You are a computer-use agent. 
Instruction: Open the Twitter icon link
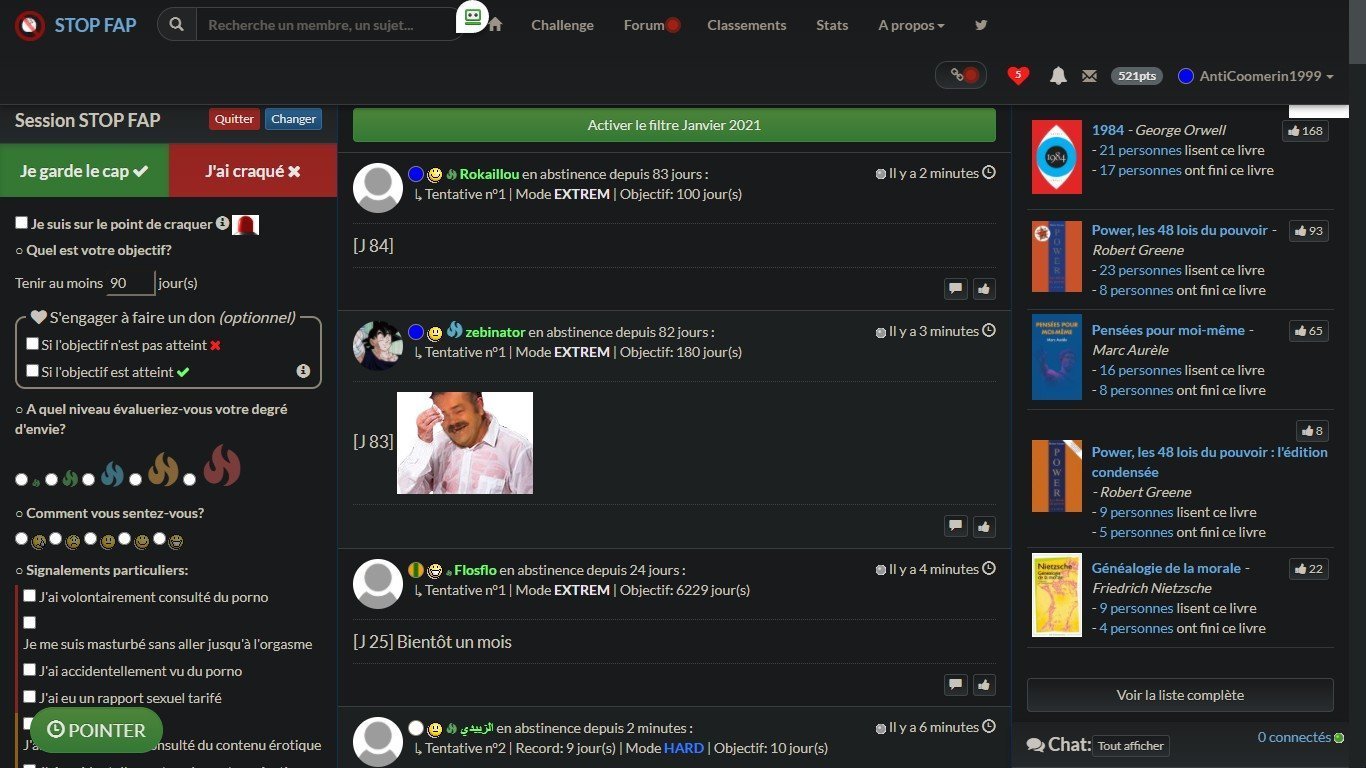pos(981,25)
